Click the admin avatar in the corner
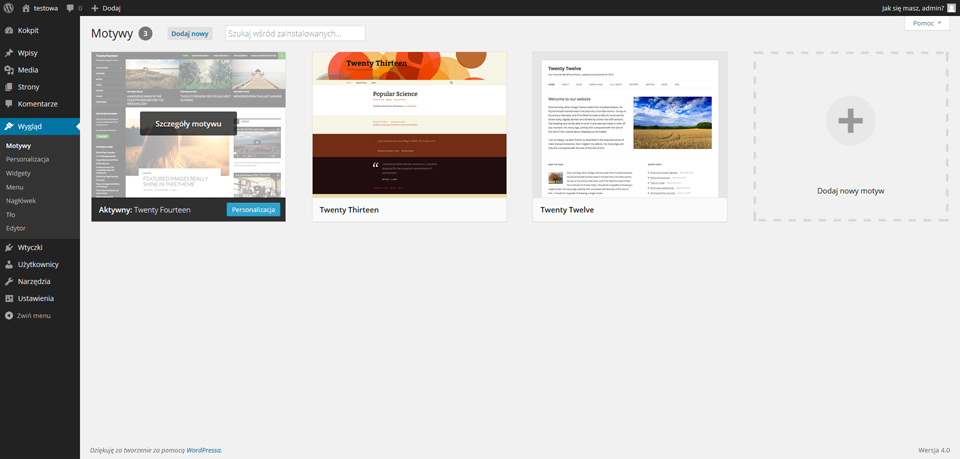Viewport: 960px width, 459px height. 951,8
